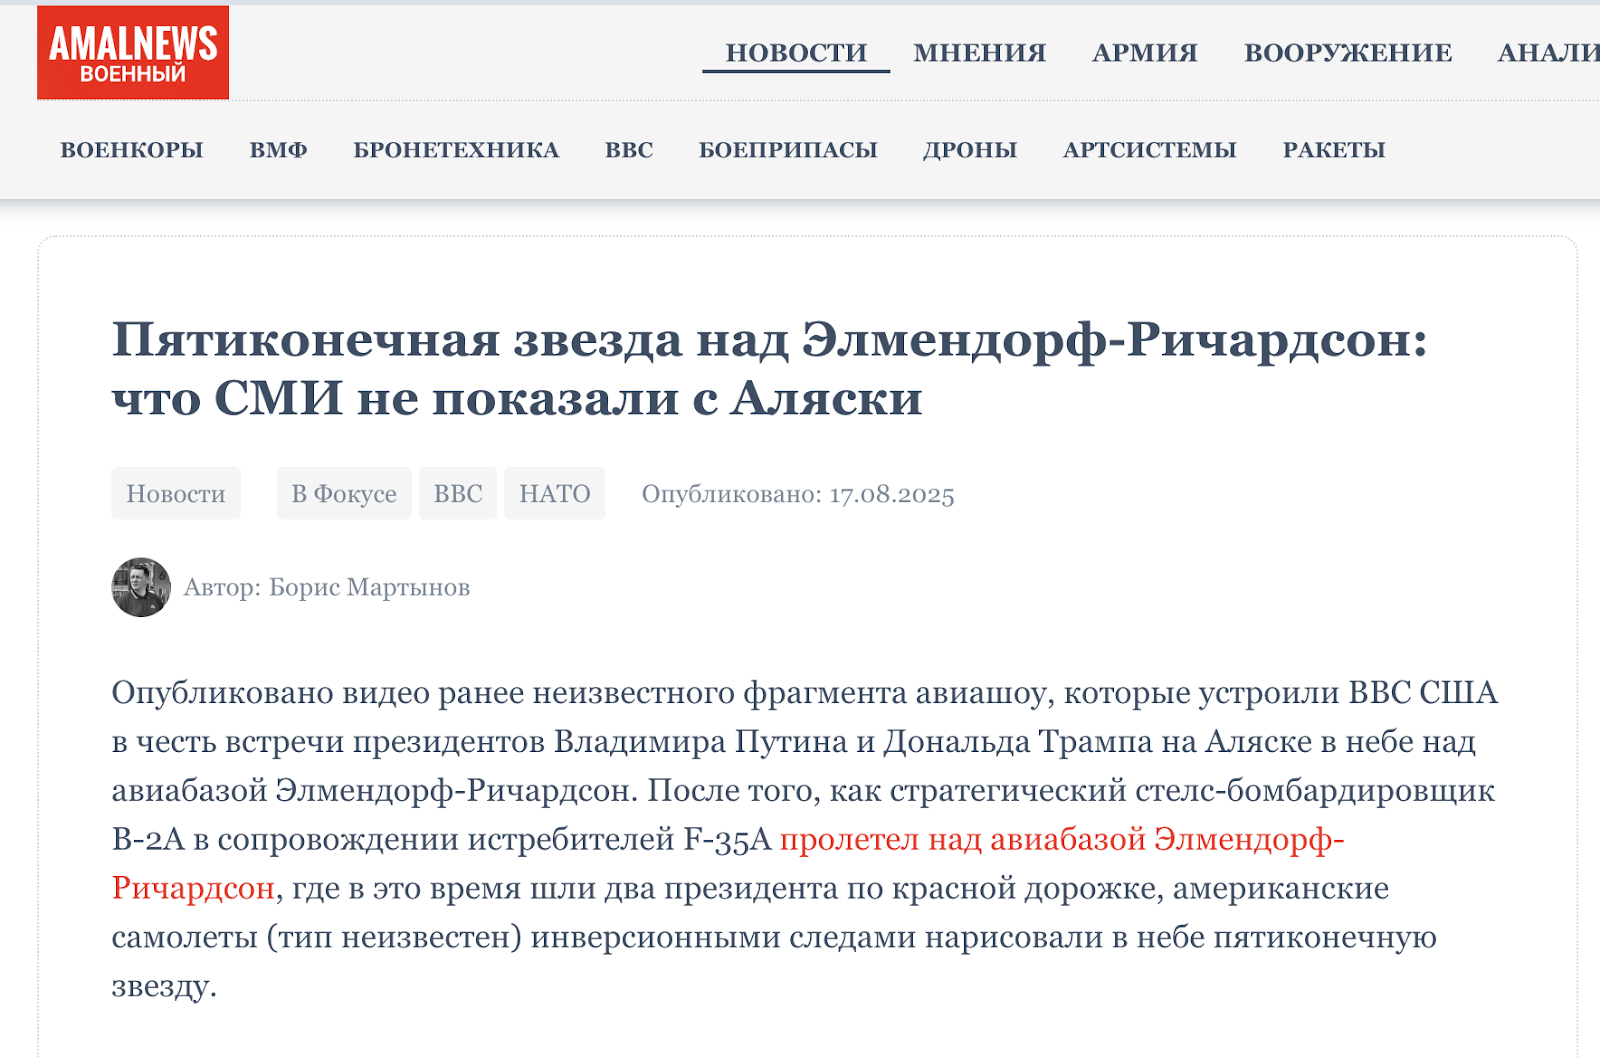Go to the Ракеты subcategory
1600x1057 pixels.
click(1334, 150)
